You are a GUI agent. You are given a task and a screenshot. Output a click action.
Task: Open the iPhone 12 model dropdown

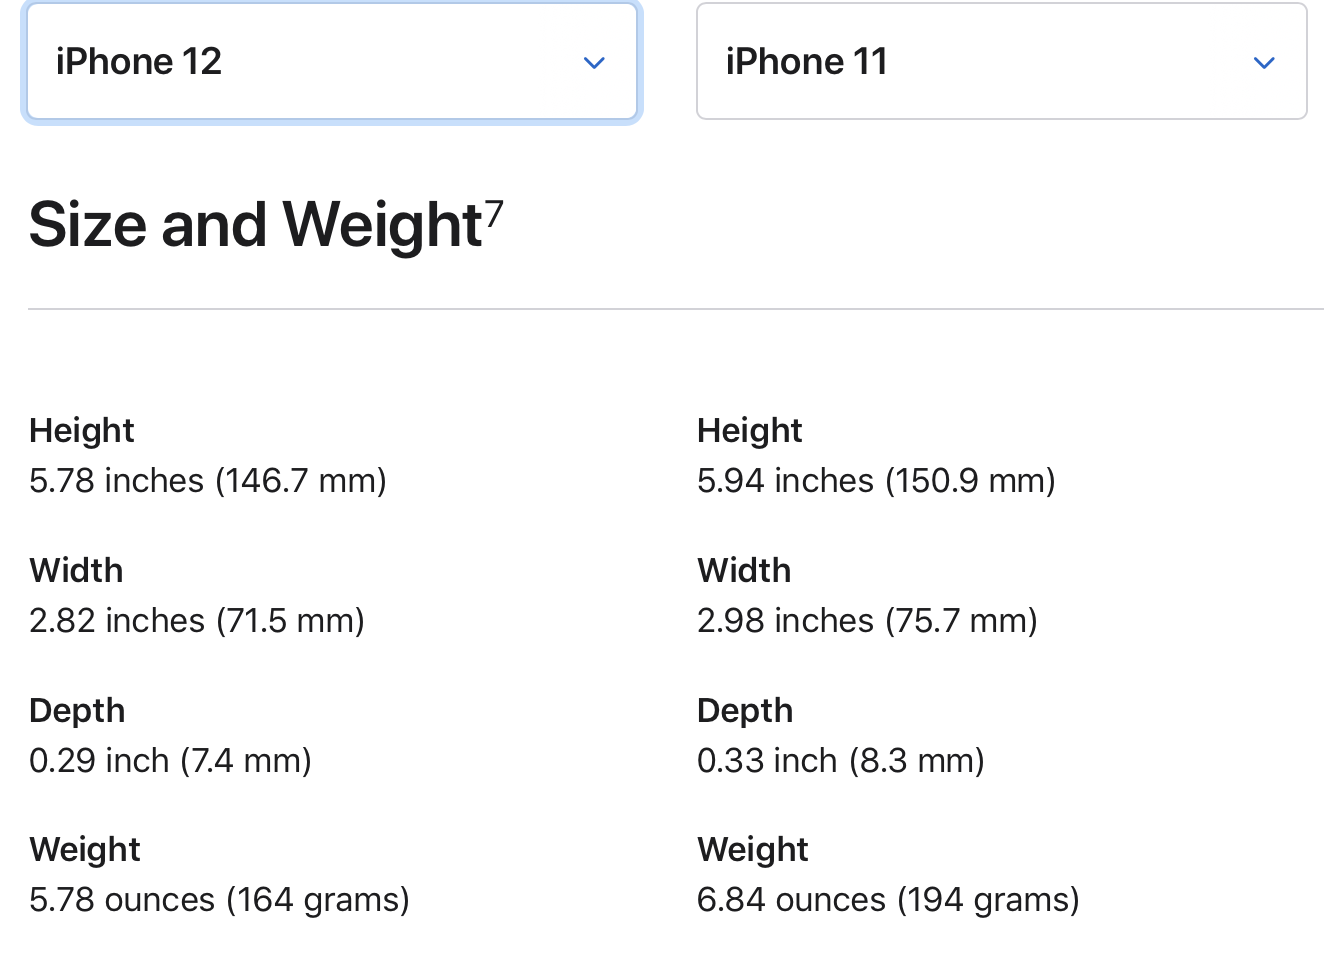(x=330, y=62)
